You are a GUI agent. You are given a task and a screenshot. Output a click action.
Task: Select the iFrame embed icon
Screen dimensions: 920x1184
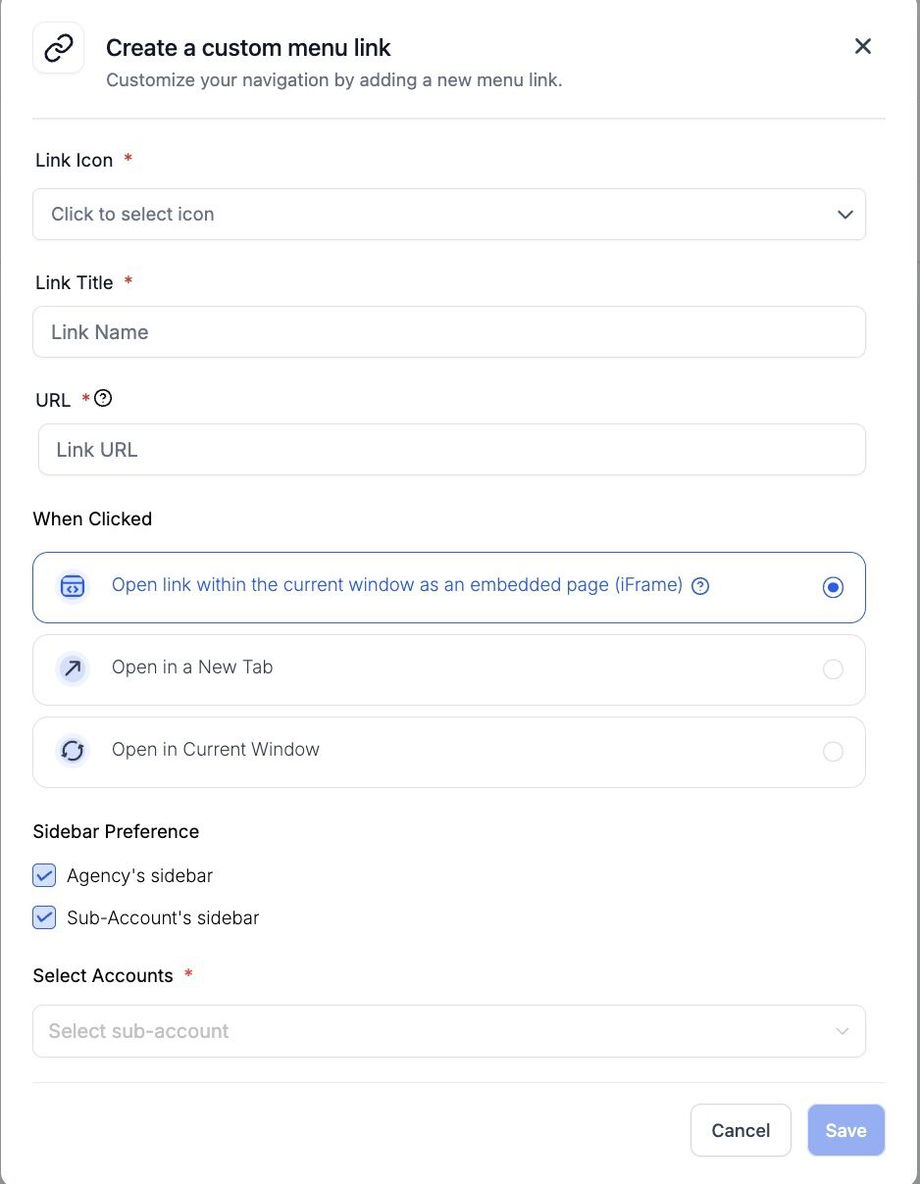coord(71,585)
